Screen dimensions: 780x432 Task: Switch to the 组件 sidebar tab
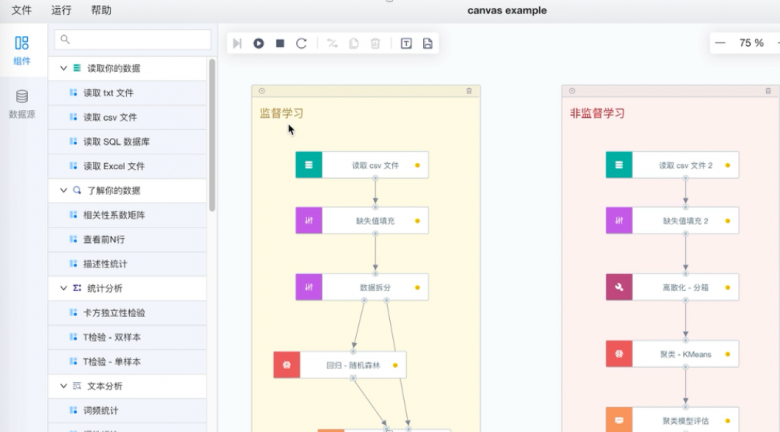[22, 50]
